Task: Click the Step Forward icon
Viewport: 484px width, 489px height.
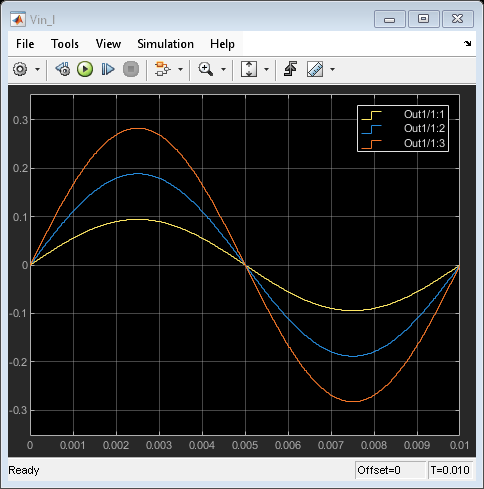Action: coord(108,69)
